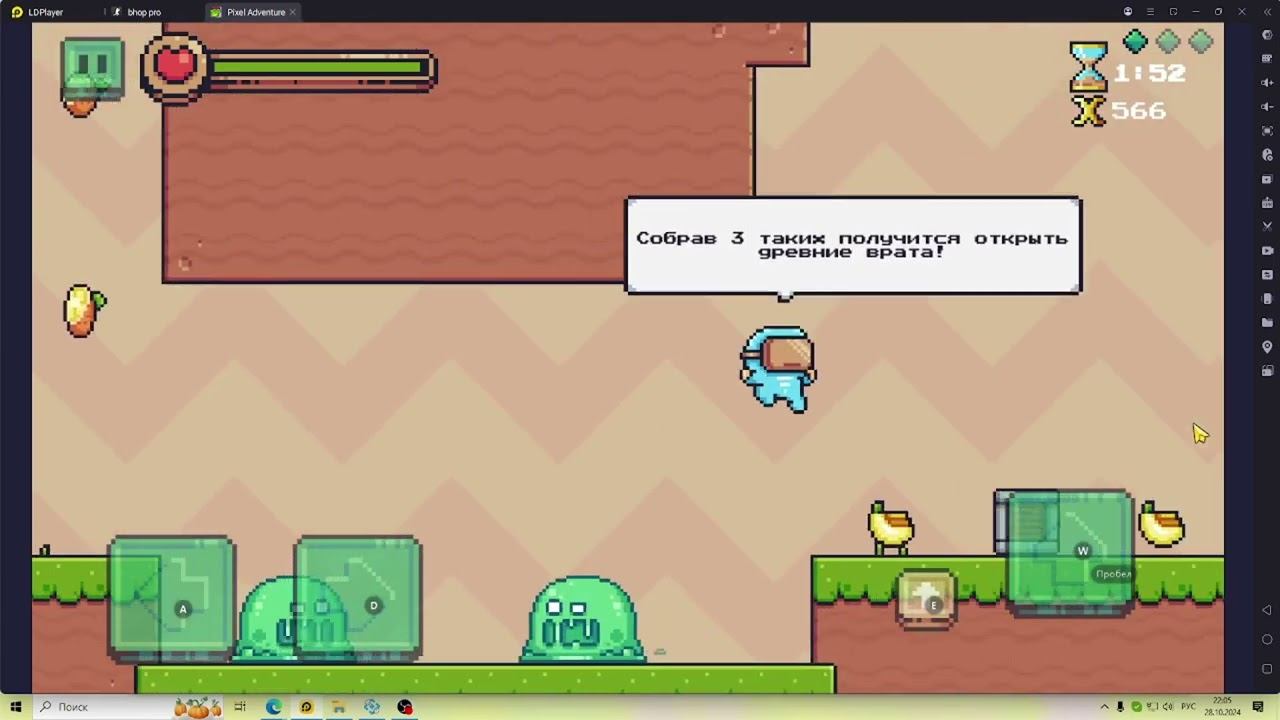The width and height of the screenshot is (1280, 720).
Task: Tap the on-screen move-left A control
Action: (172, 599)
